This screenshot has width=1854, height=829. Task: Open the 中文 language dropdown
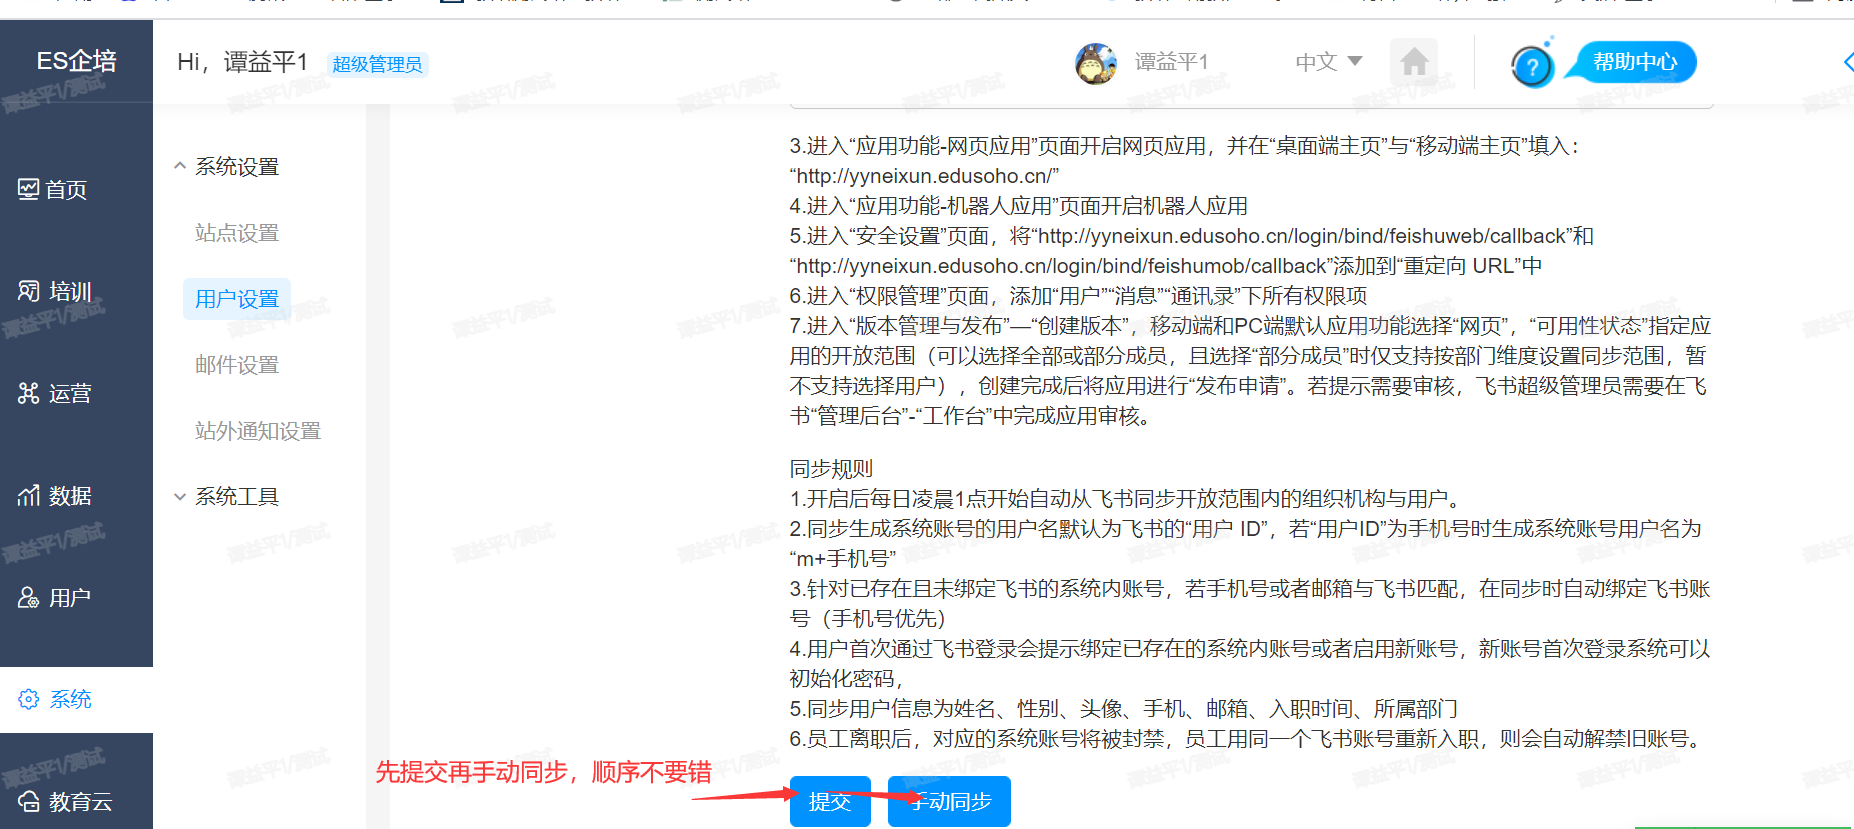point(1328,62)
